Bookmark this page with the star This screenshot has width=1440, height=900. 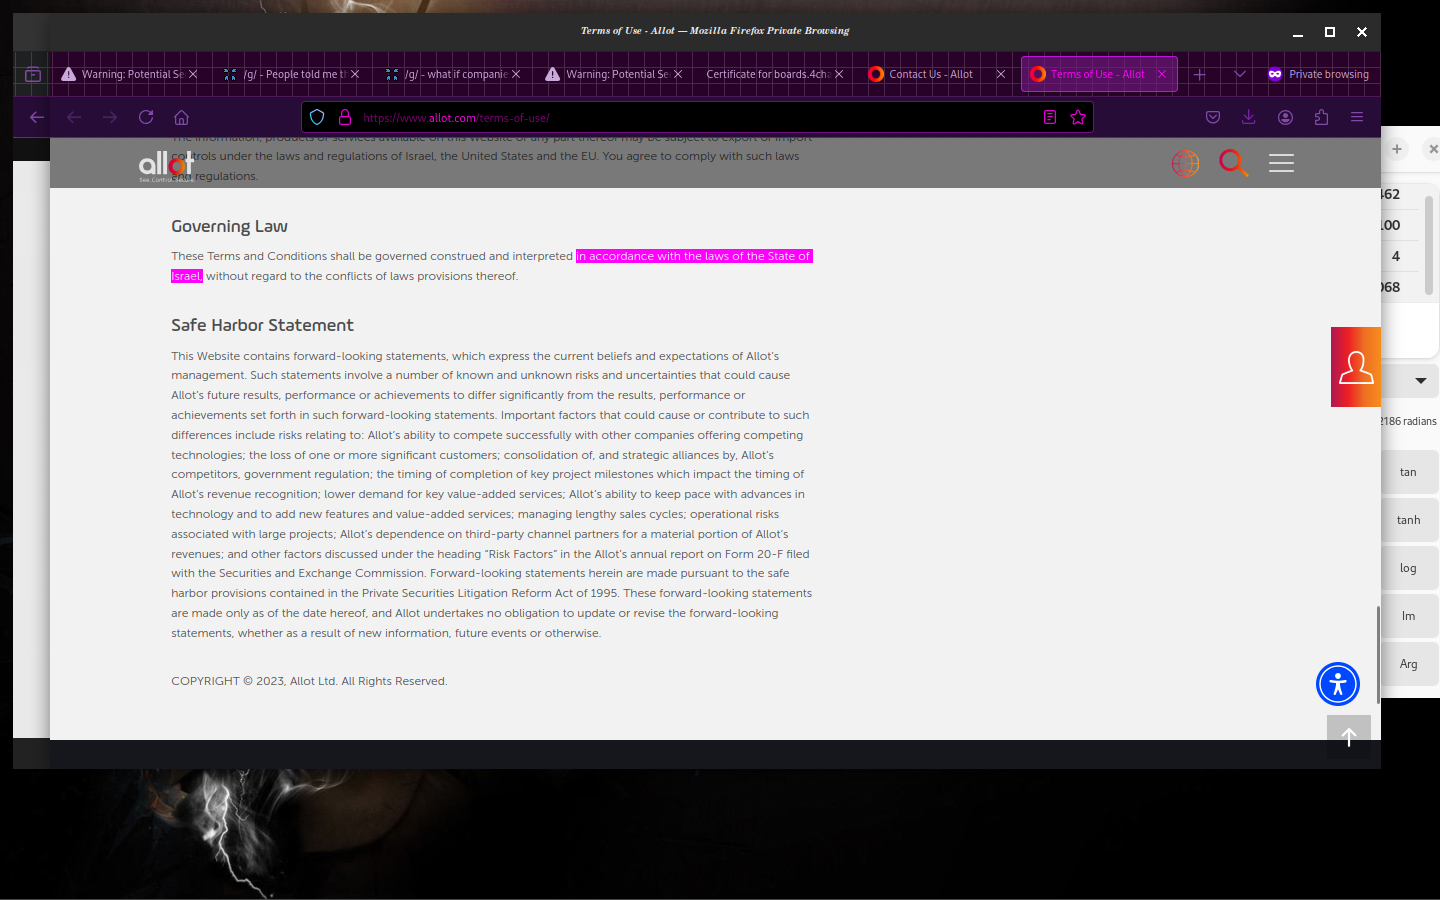[1078, 117]
